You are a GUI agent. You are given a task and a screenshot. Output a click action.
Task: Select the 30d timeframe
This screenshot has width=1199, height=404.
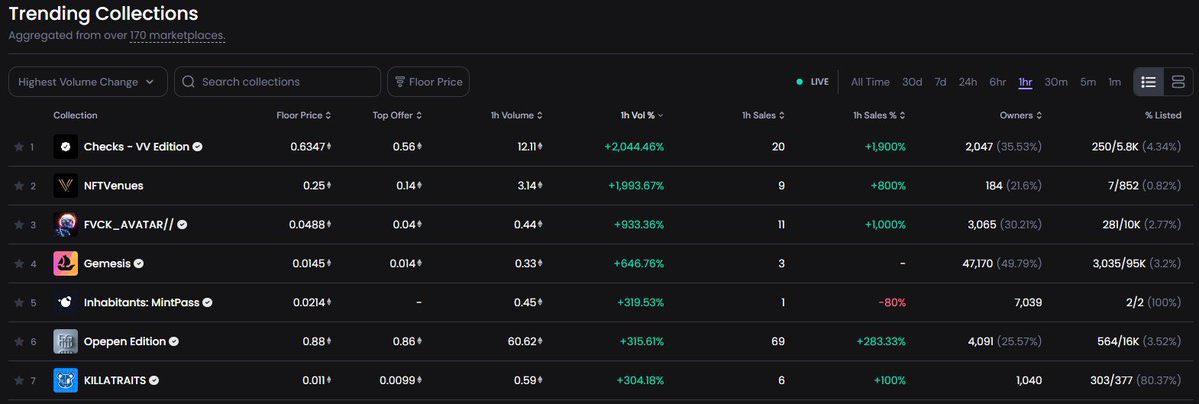912,82
